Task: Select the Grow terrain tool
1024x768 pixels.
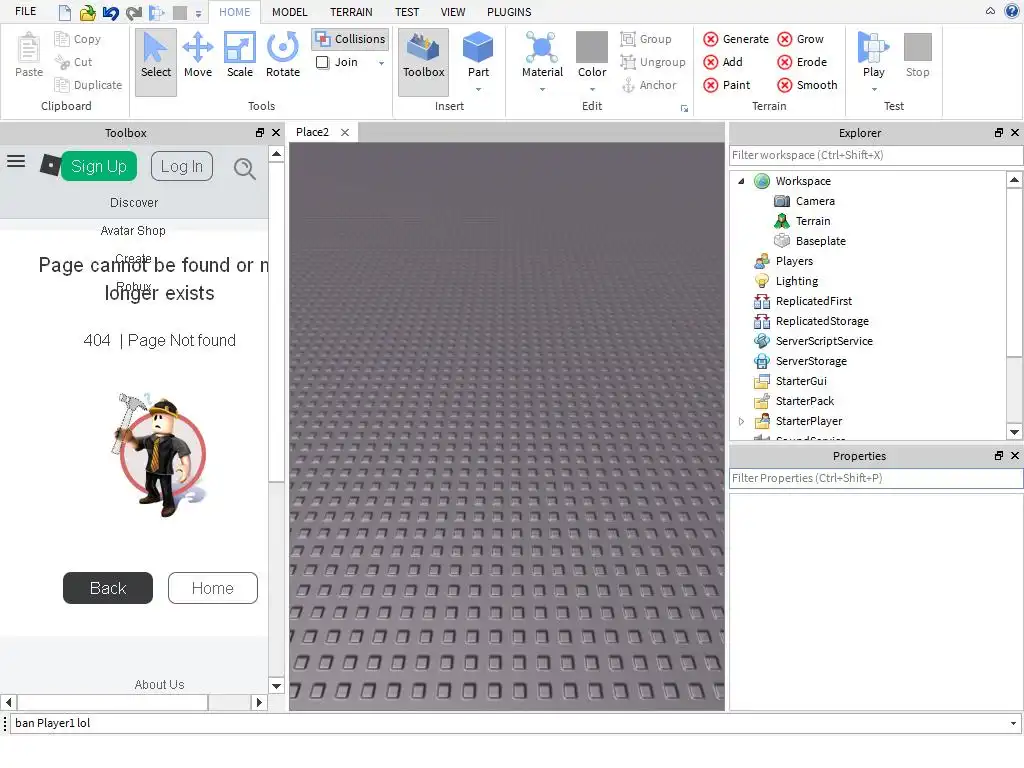Action: tap(801, 39)
